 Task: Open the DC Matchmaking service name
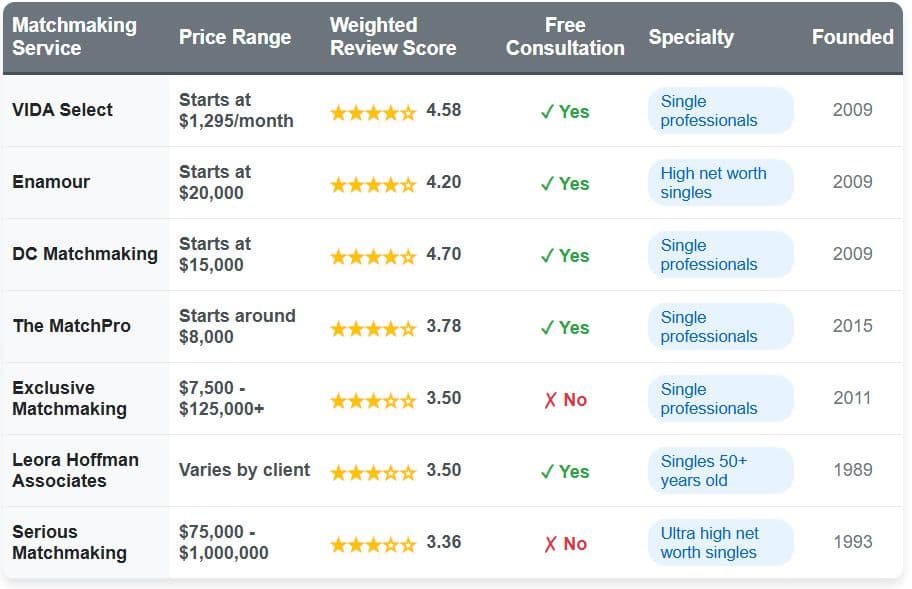[85, 254]
